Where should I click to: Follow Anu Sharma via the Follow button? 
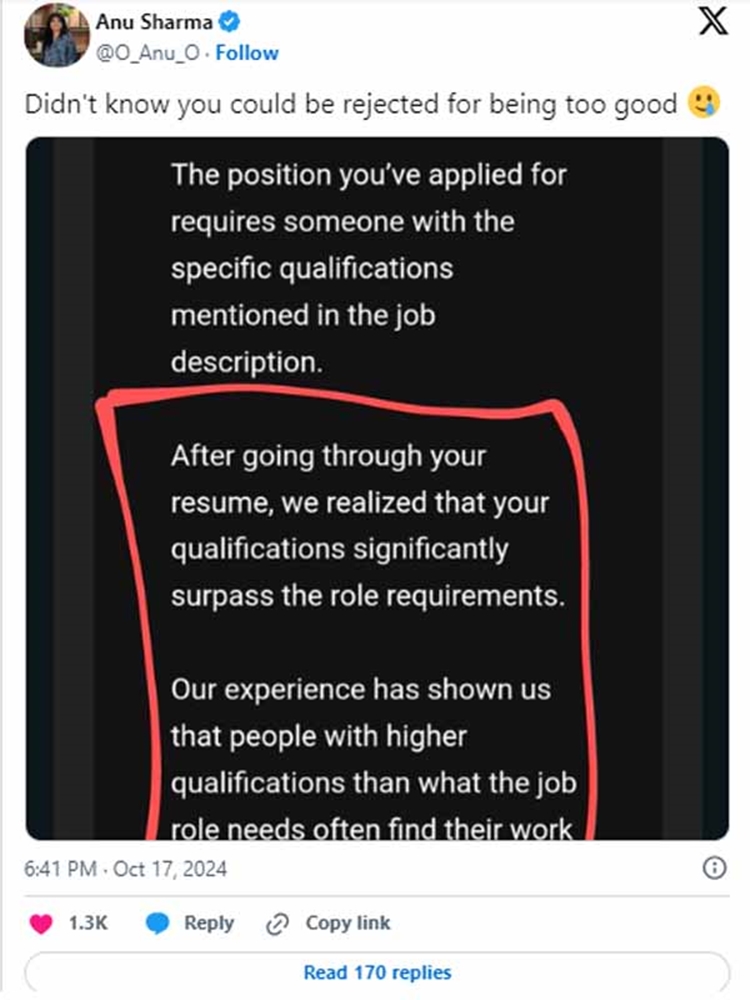pyautogui.click(x=246, y=52)
